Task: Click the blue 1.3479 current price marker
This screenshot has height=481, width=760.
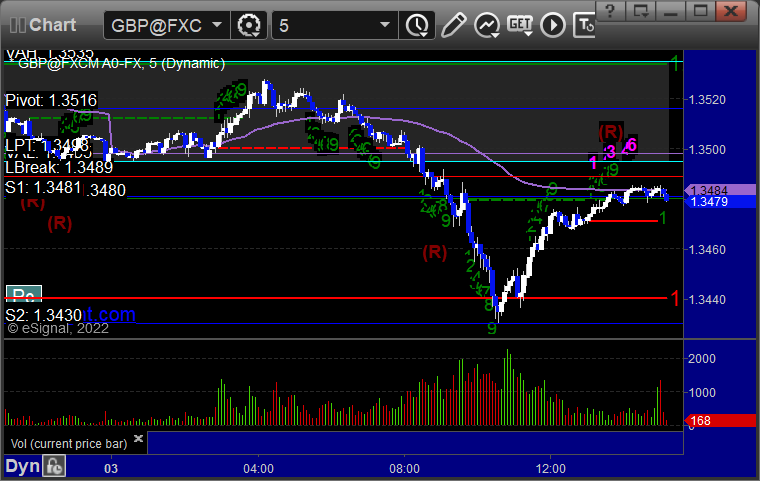Action: [720, 202]
